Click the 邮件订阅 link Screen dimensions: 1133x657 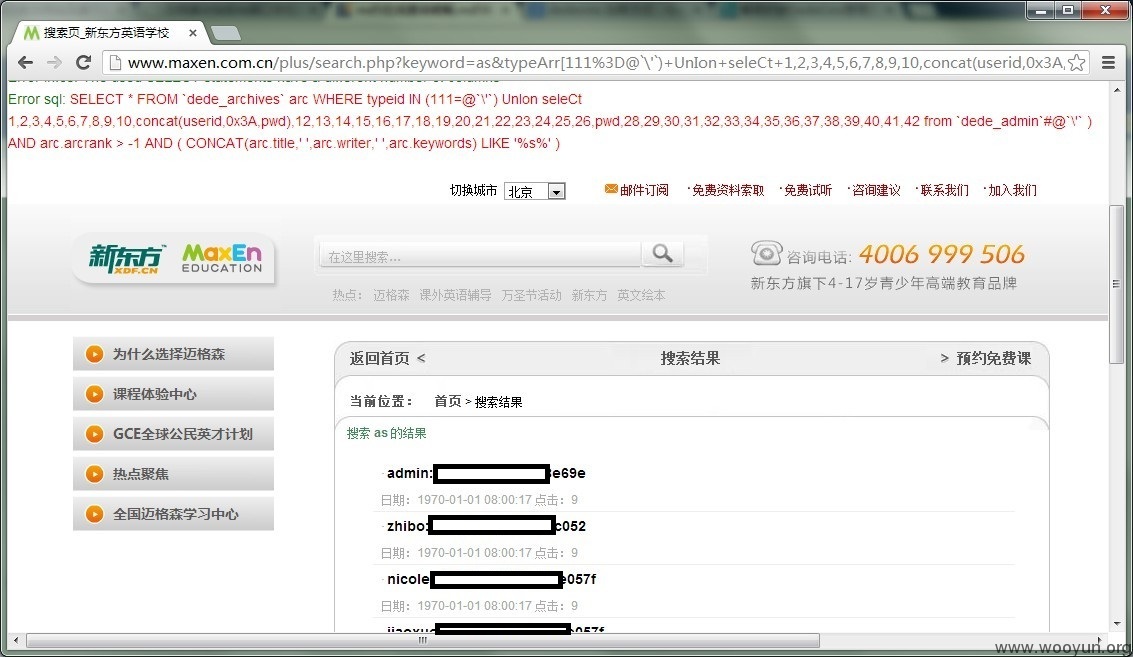pyautogui.click(x=644, y=190)
